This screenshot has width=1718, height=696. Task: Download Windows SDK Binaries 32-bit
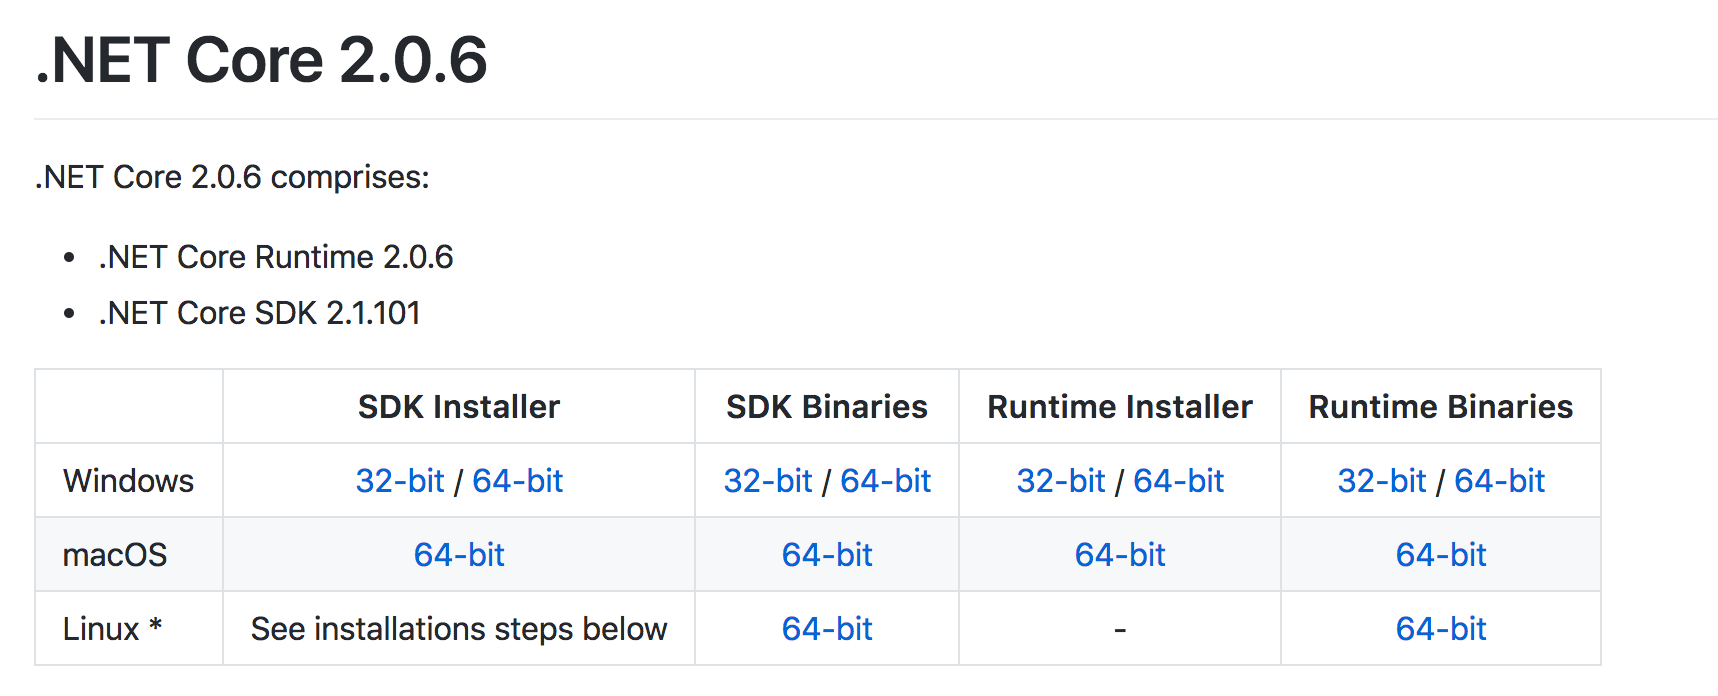[768, 481]
